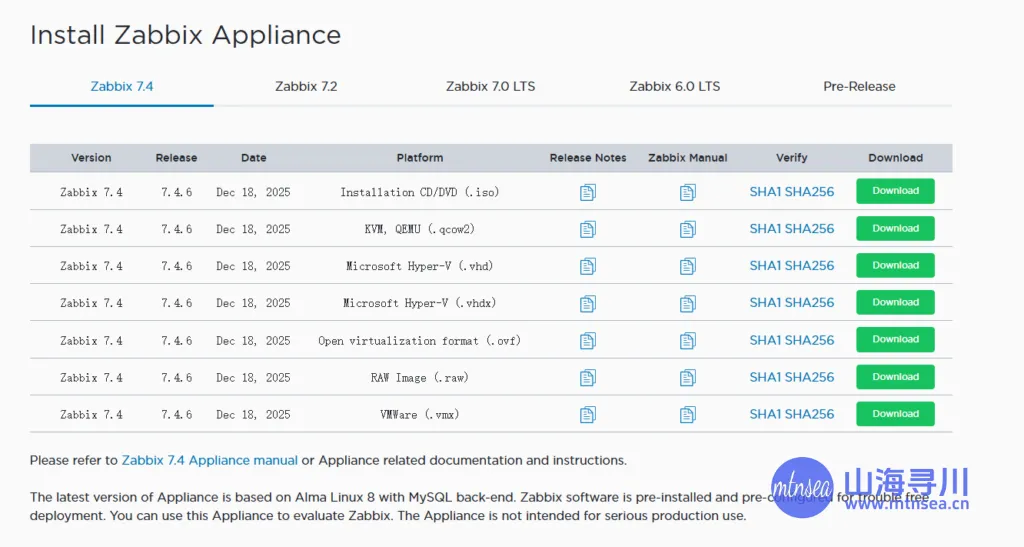
Task: Download the Microsoft Hyper-V (.vhd) appliance
Action: click(x=895, y=266)
